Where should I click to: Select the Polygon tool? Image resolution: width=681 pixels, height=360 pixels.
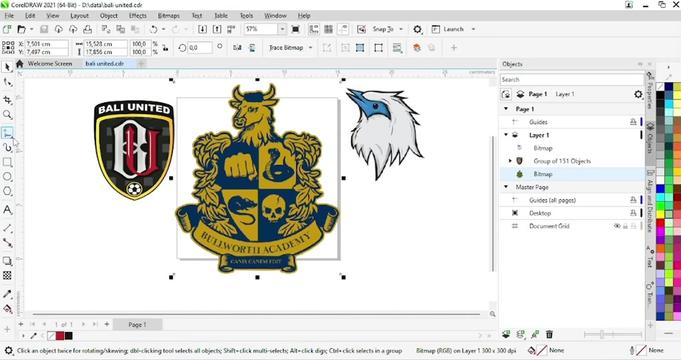pyautogui.click(x=7, y=192)
